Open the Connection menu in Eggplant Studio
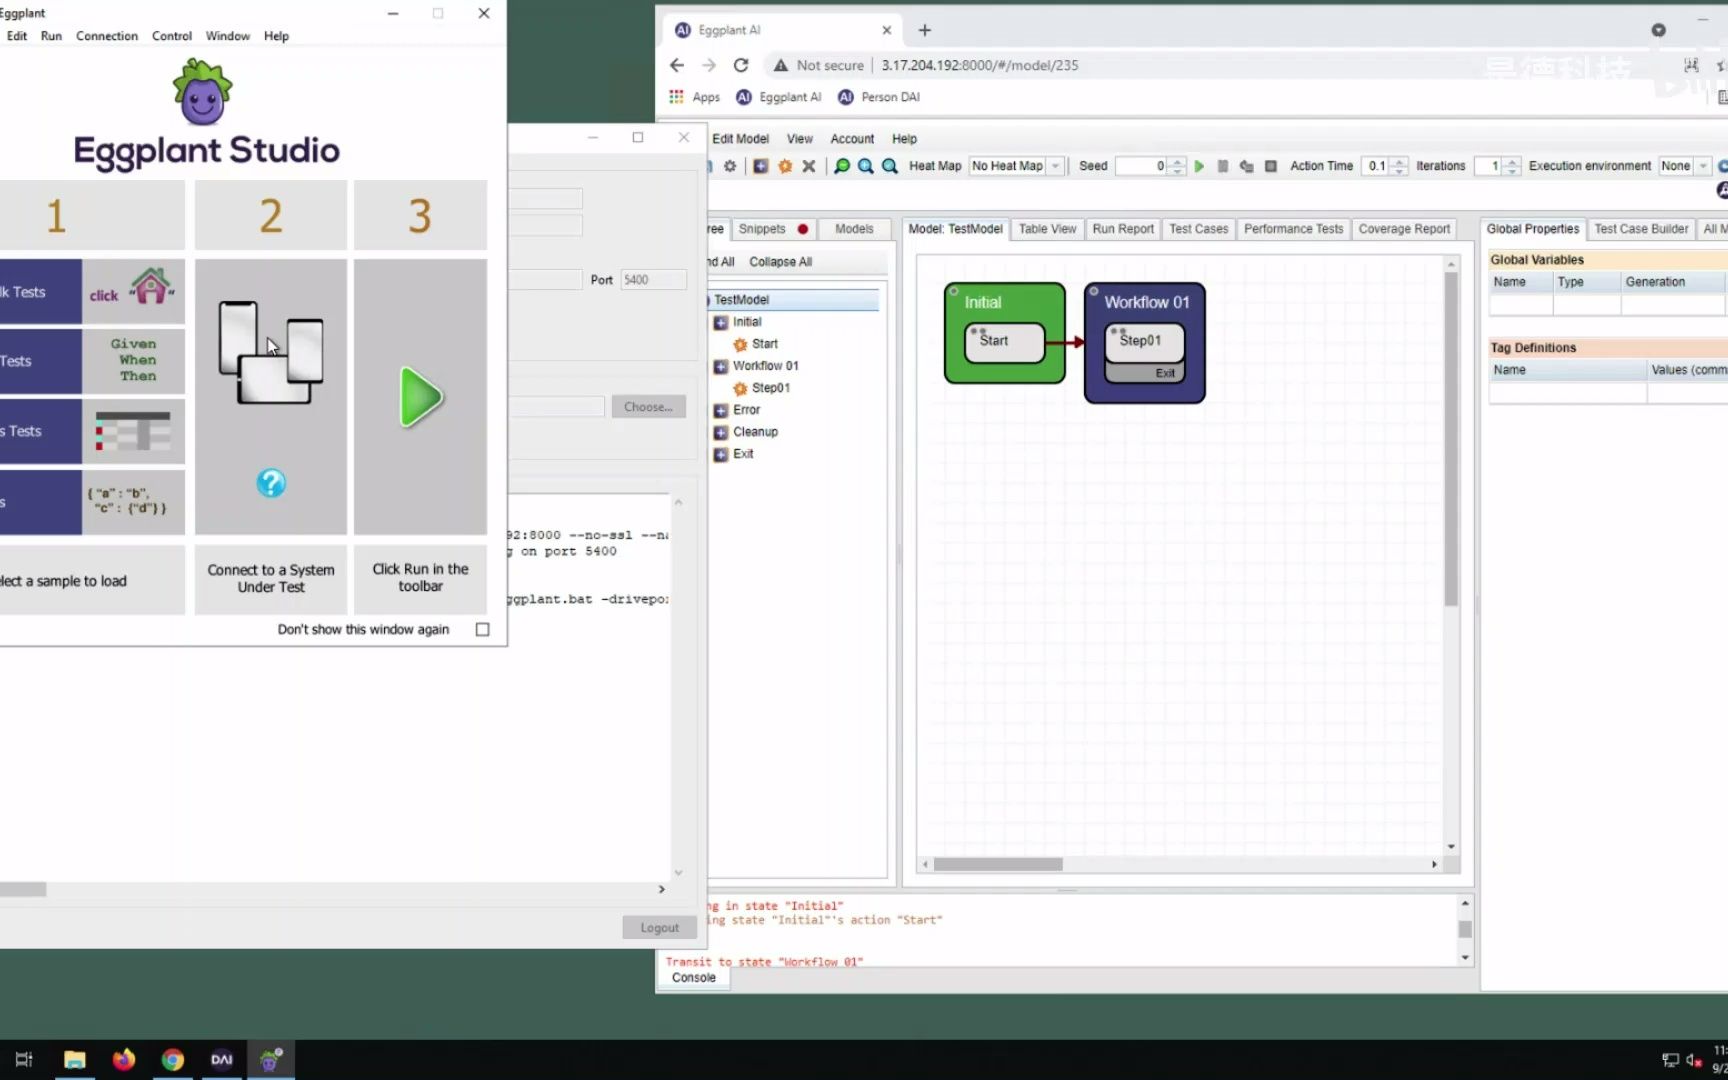1728x1080 pixels. 107,36
